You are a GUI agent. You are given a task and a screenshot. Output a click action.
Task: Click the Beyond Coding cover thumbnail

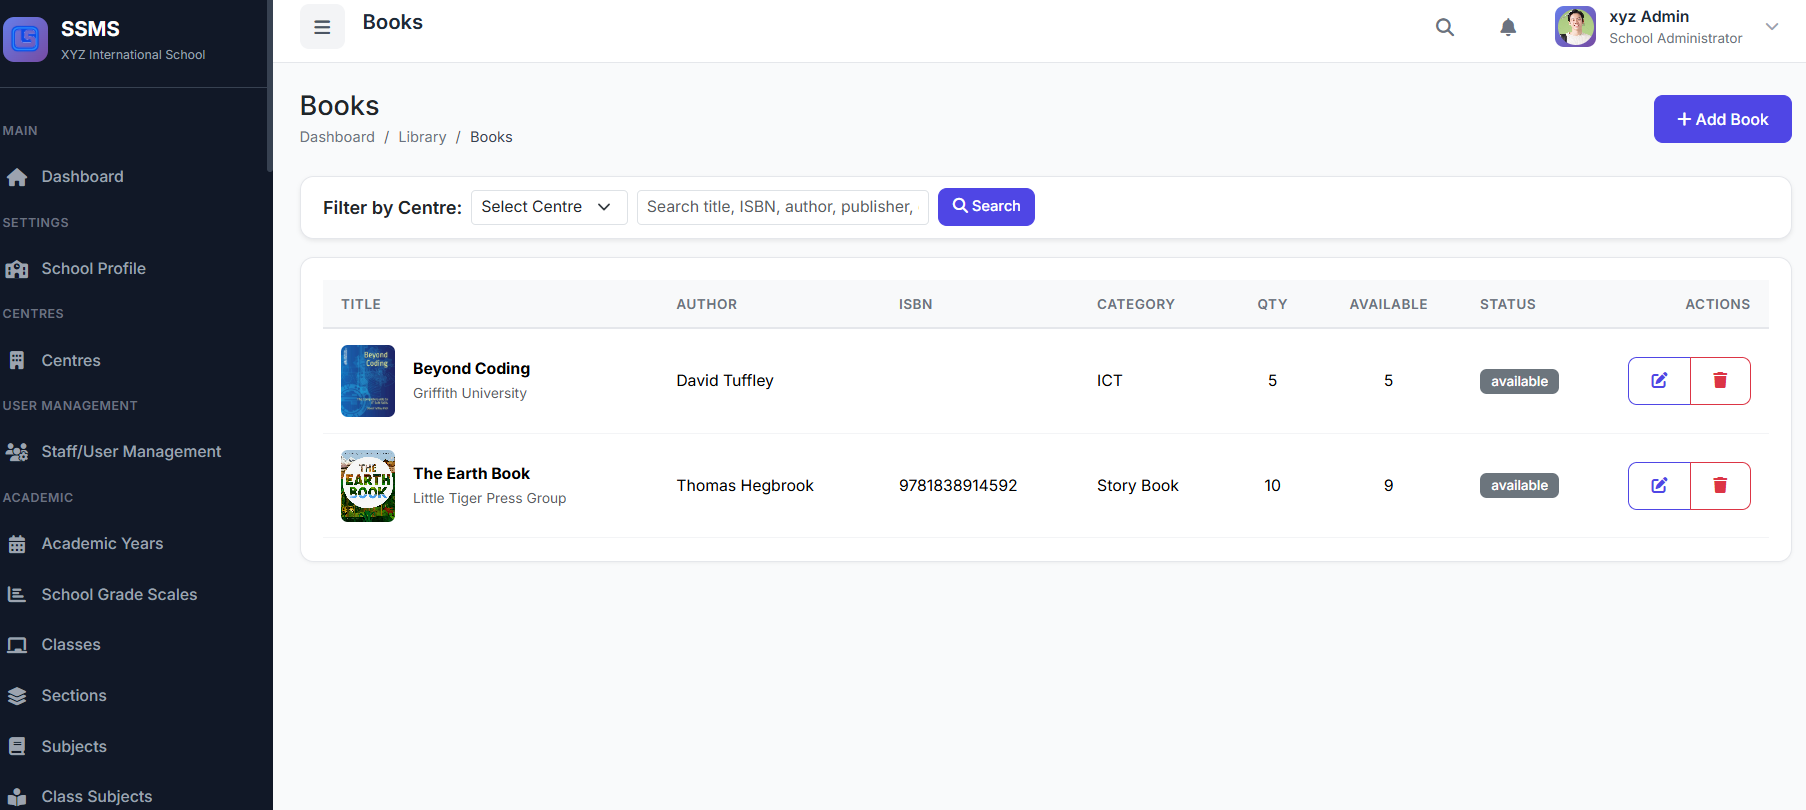point(368,381)
